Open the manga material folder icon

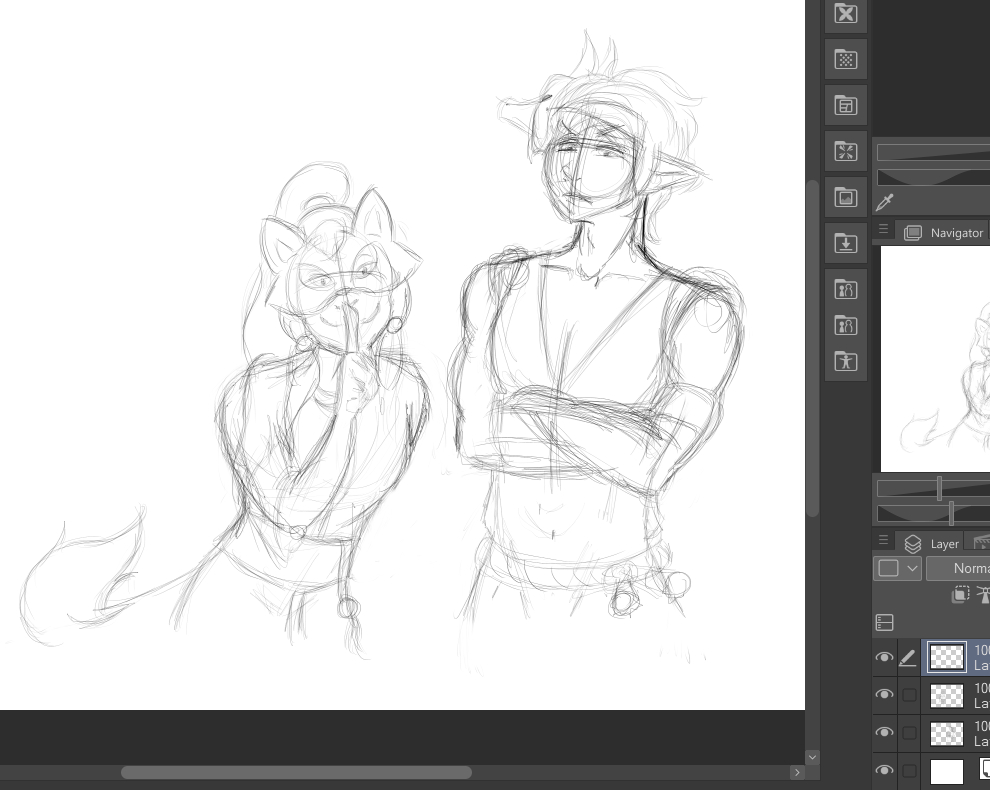846,105
